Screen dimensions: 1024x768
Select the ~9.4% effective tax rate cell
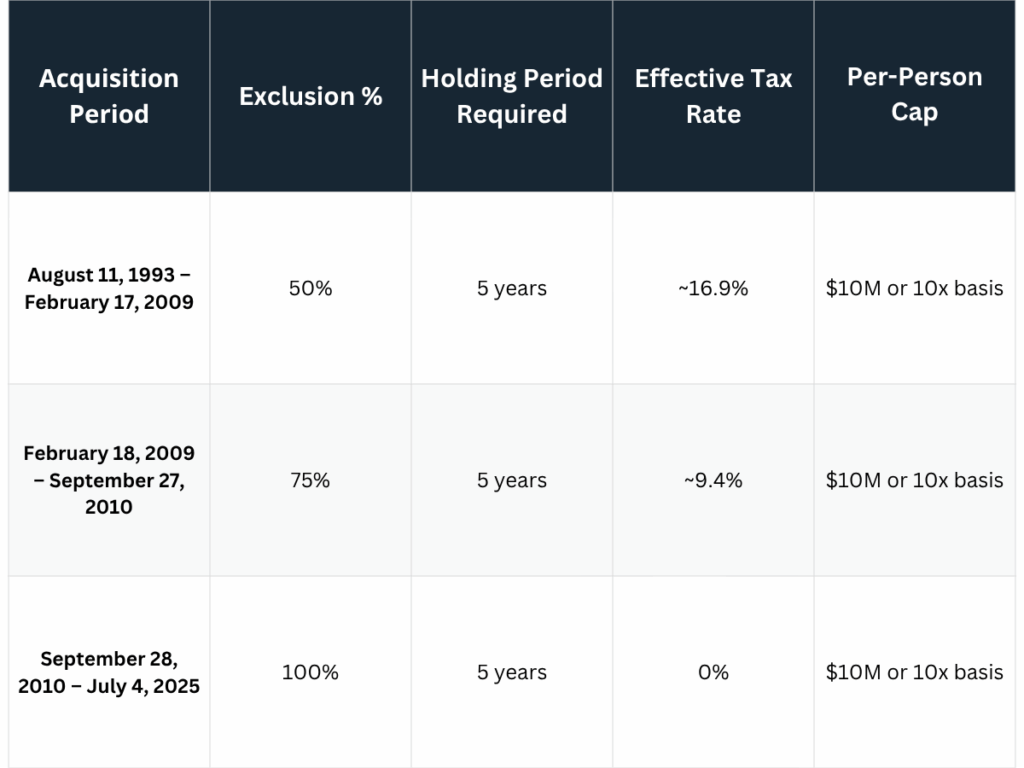click(713, 480)
